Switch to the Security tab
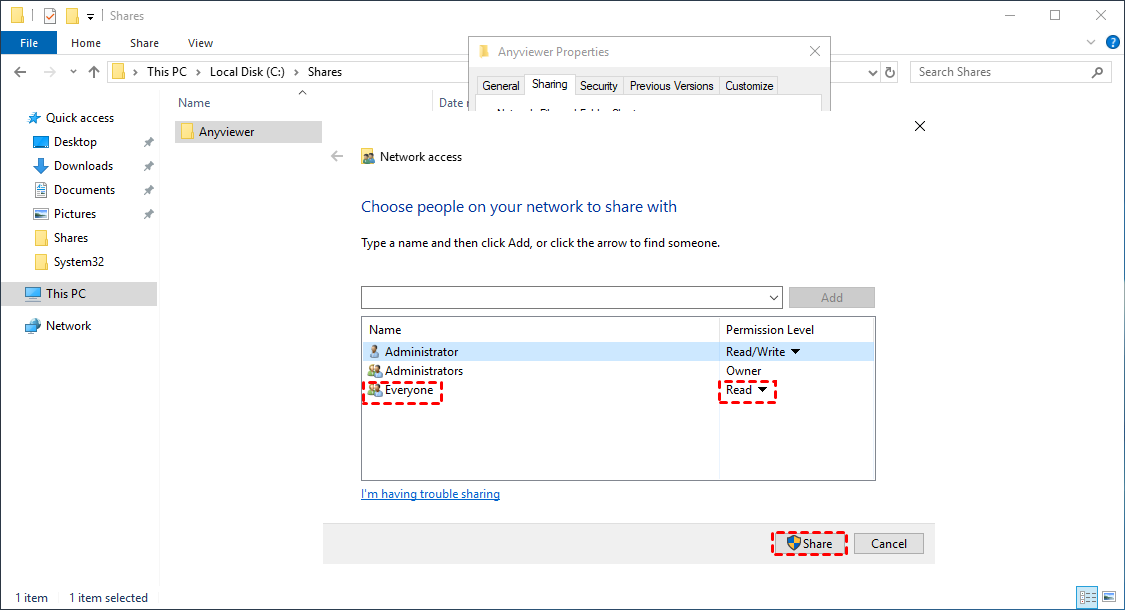This screenshot has width=1125, height=610. [598, 86]
